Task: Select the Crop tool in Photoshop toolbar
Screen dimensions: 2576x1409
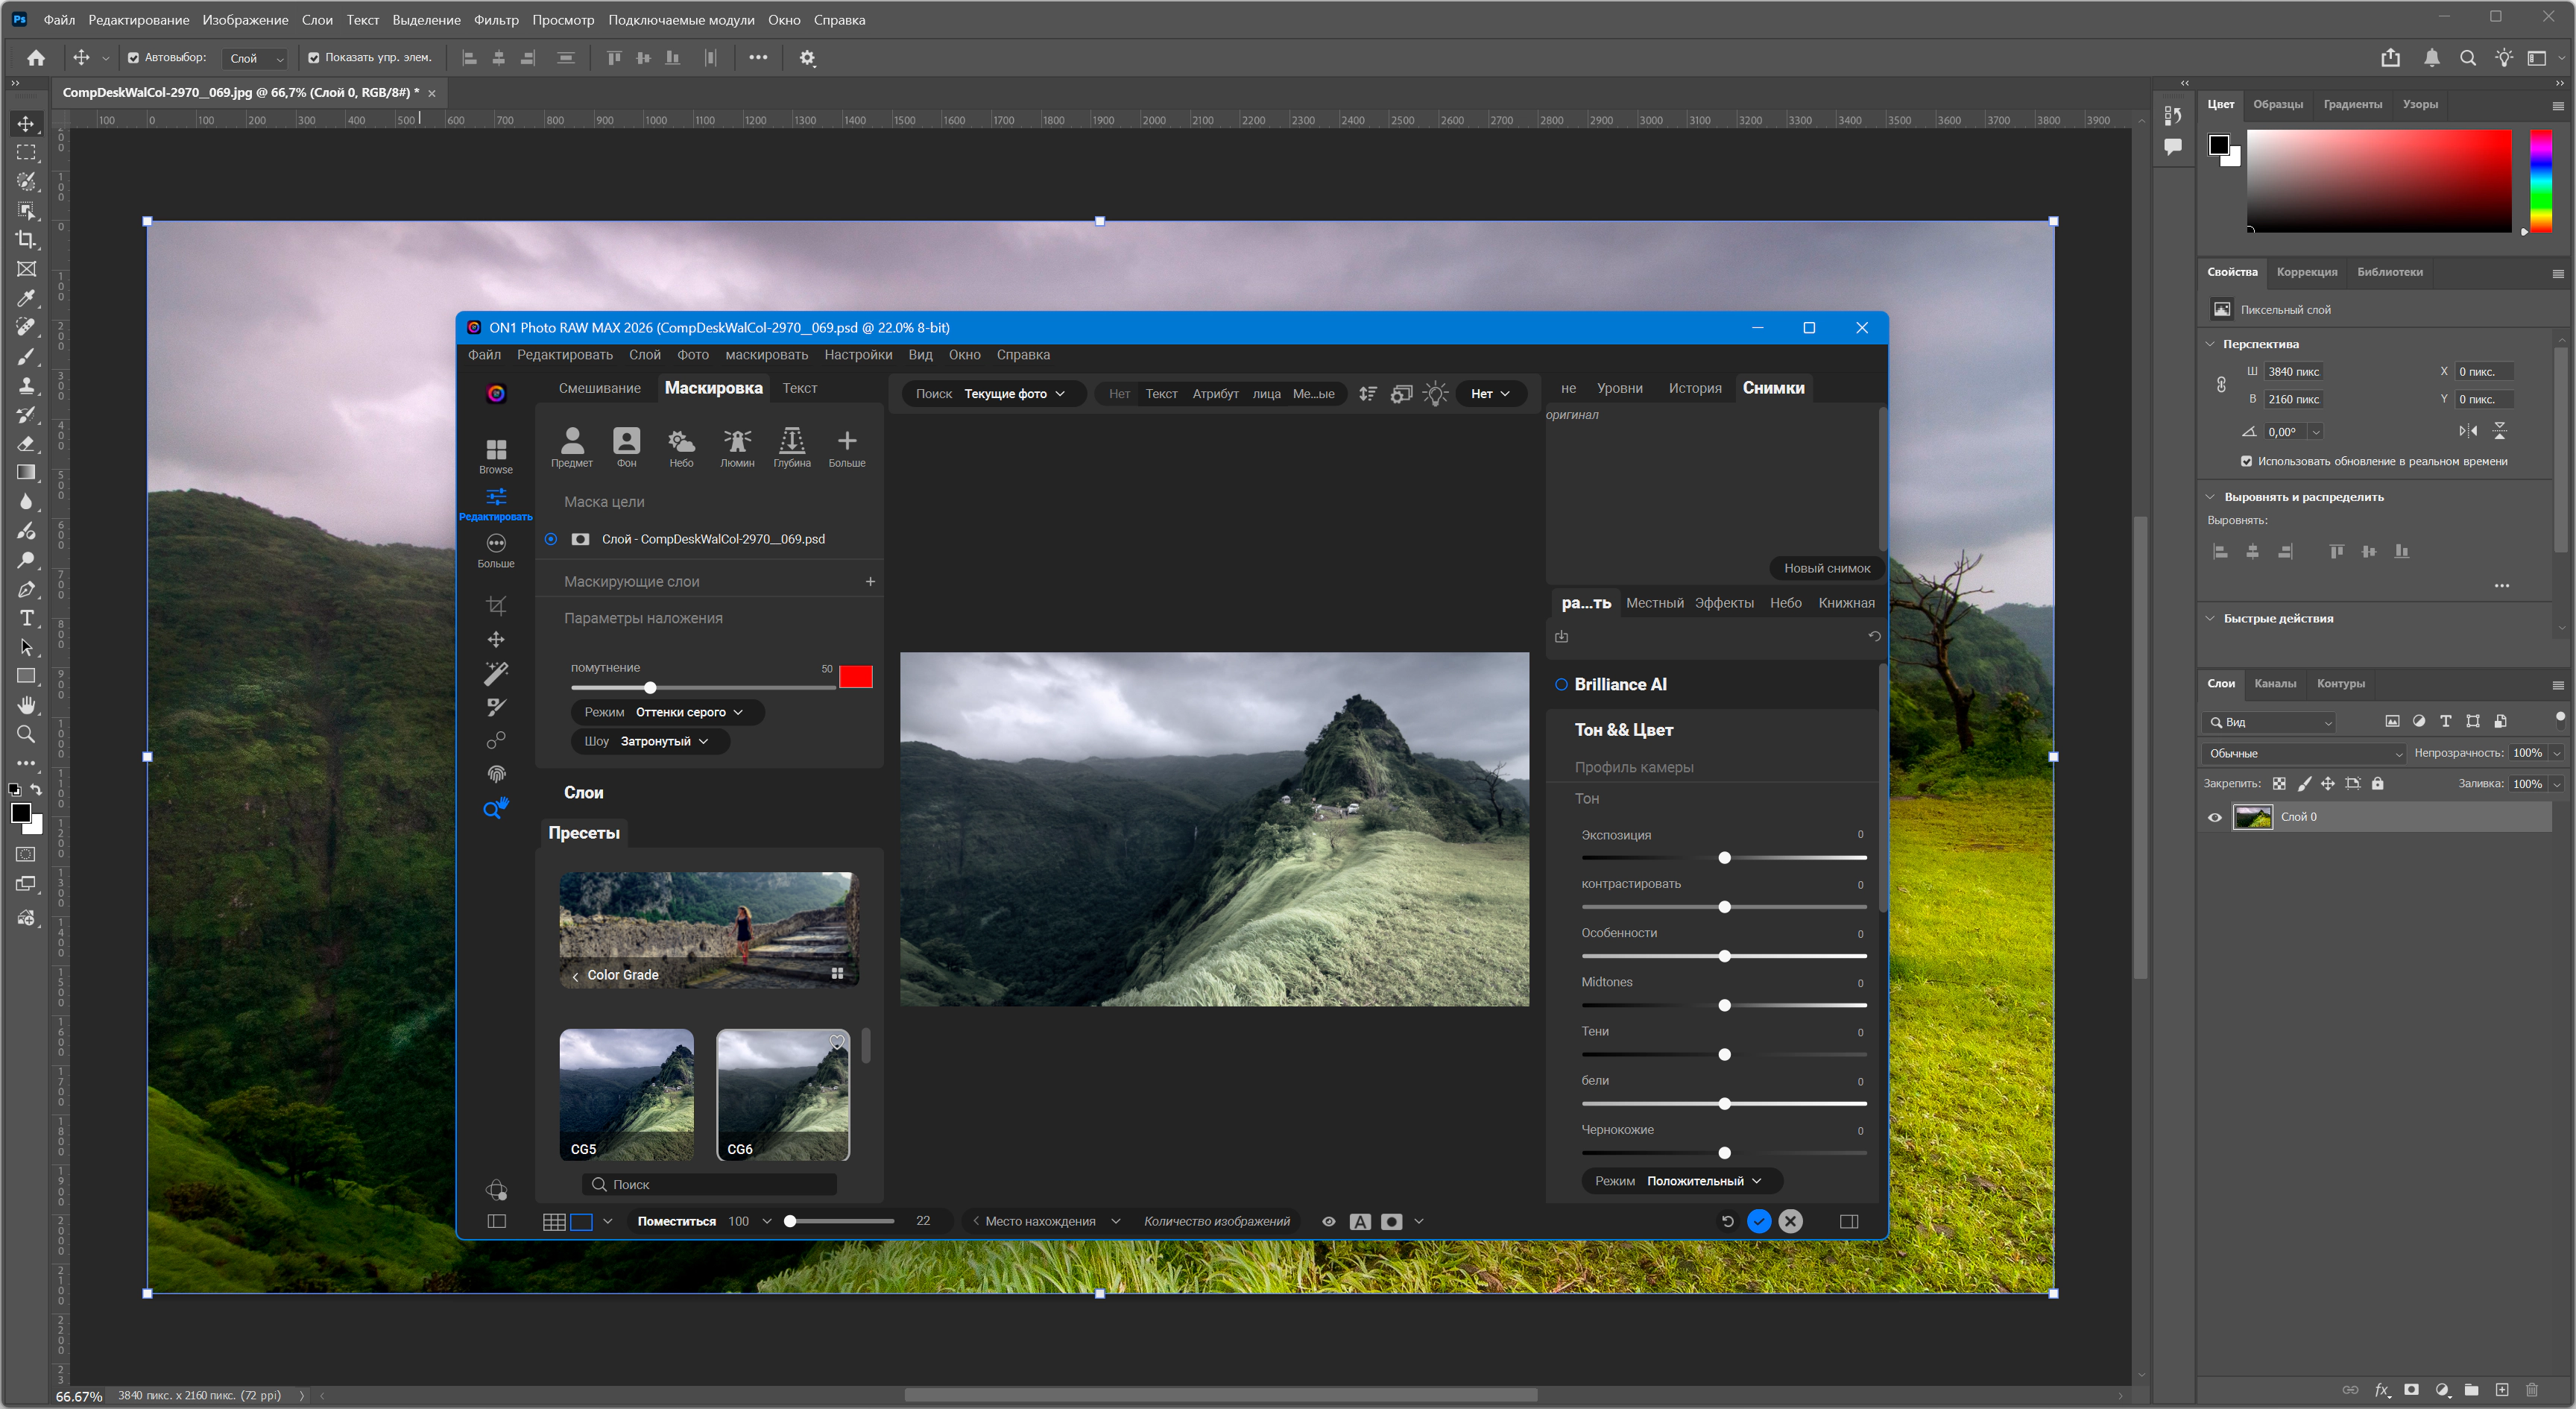Action: pos(26,240)
